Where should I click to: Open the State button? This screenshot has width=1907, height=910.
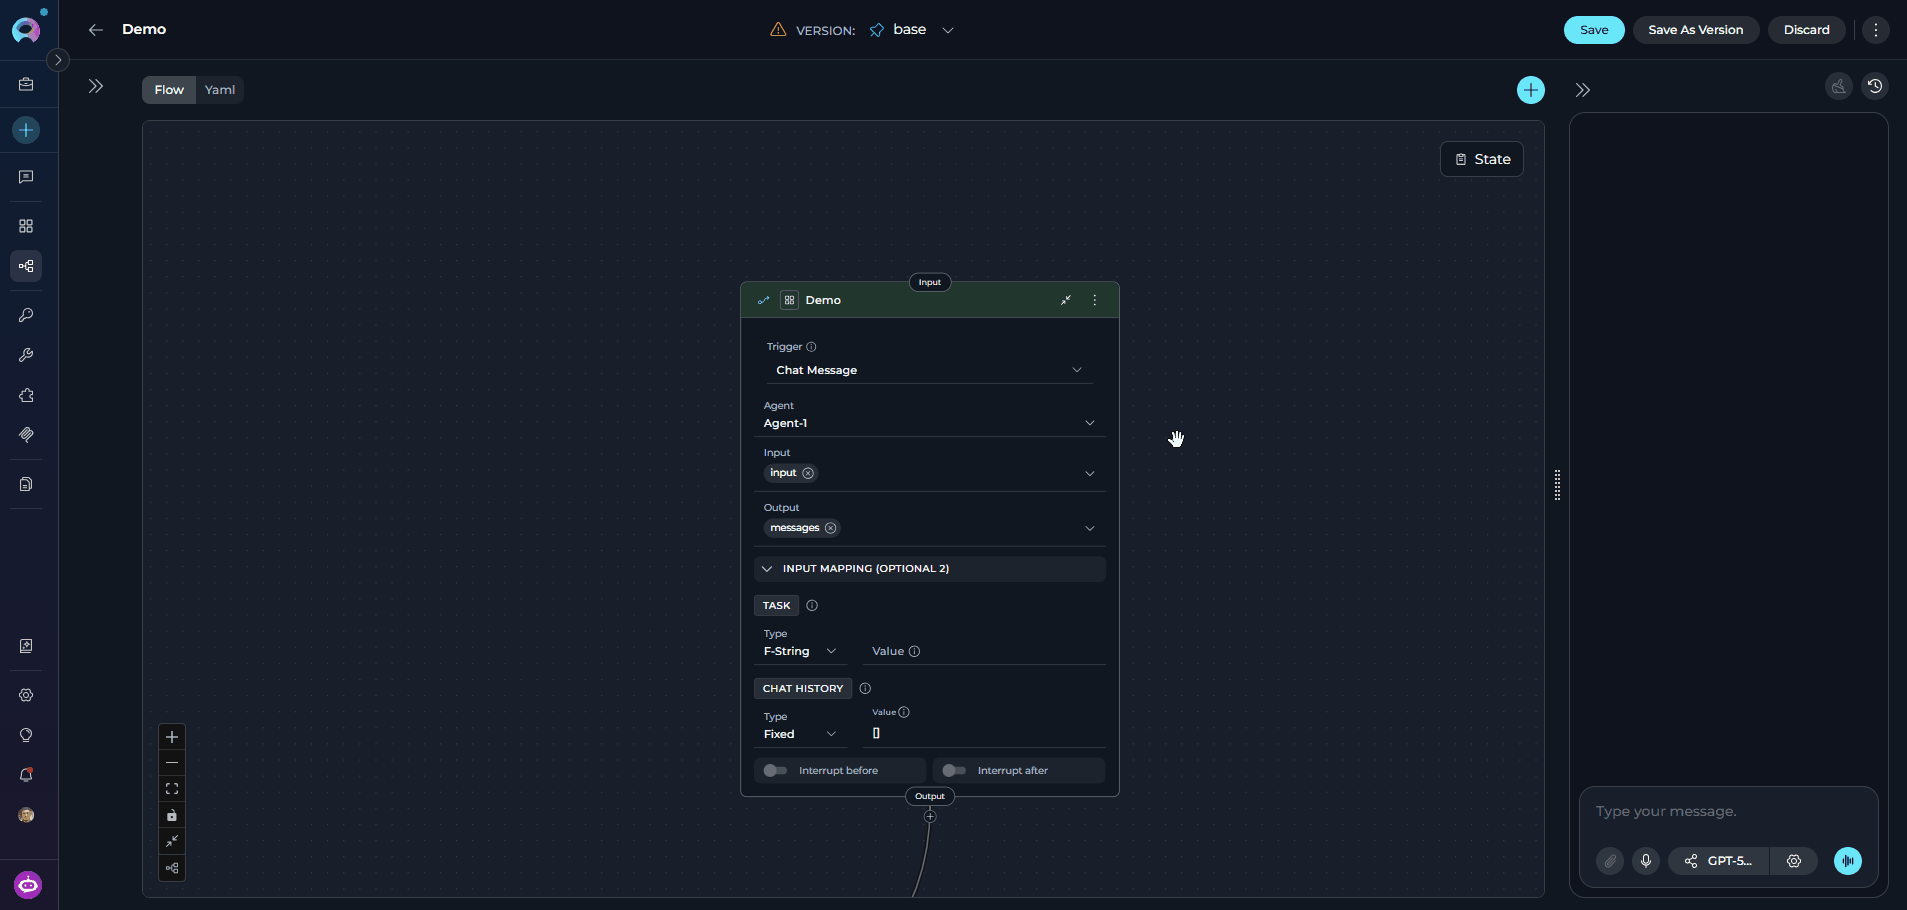click(x=1482, y=159)
